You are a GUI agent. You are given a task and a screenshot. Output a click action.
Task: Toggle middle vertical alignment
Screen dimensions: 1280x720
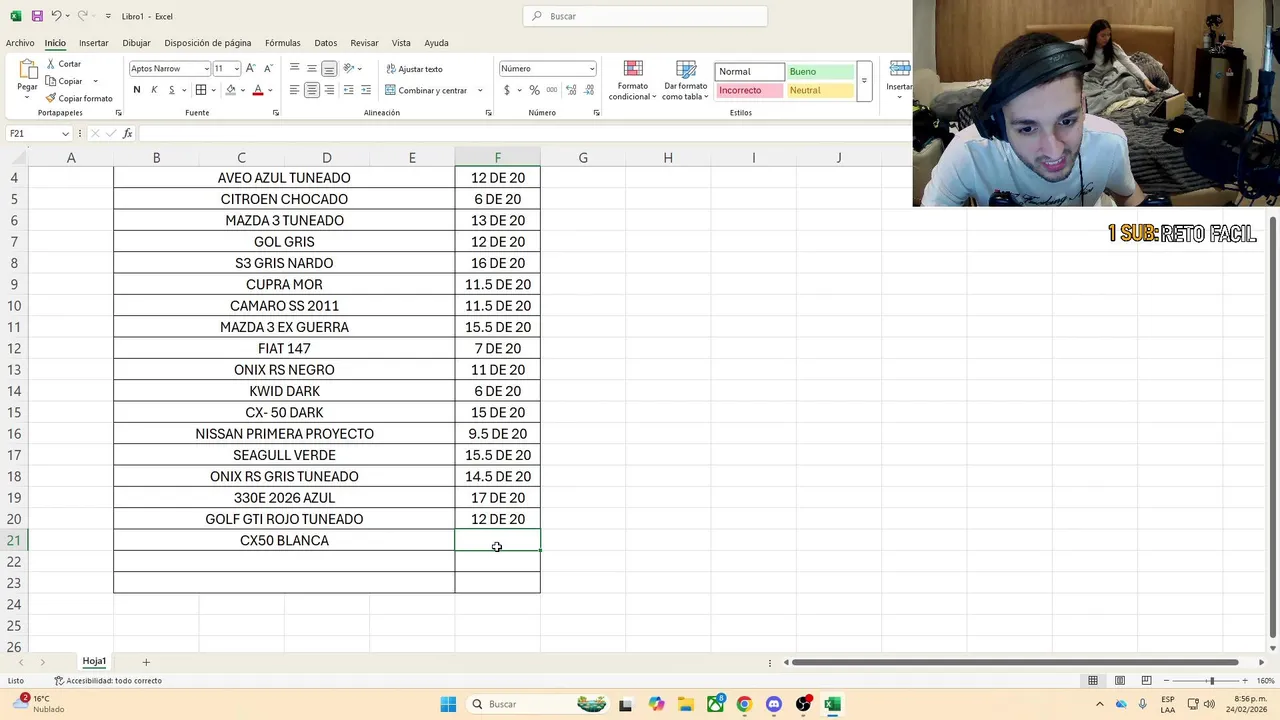coord(312,68)
